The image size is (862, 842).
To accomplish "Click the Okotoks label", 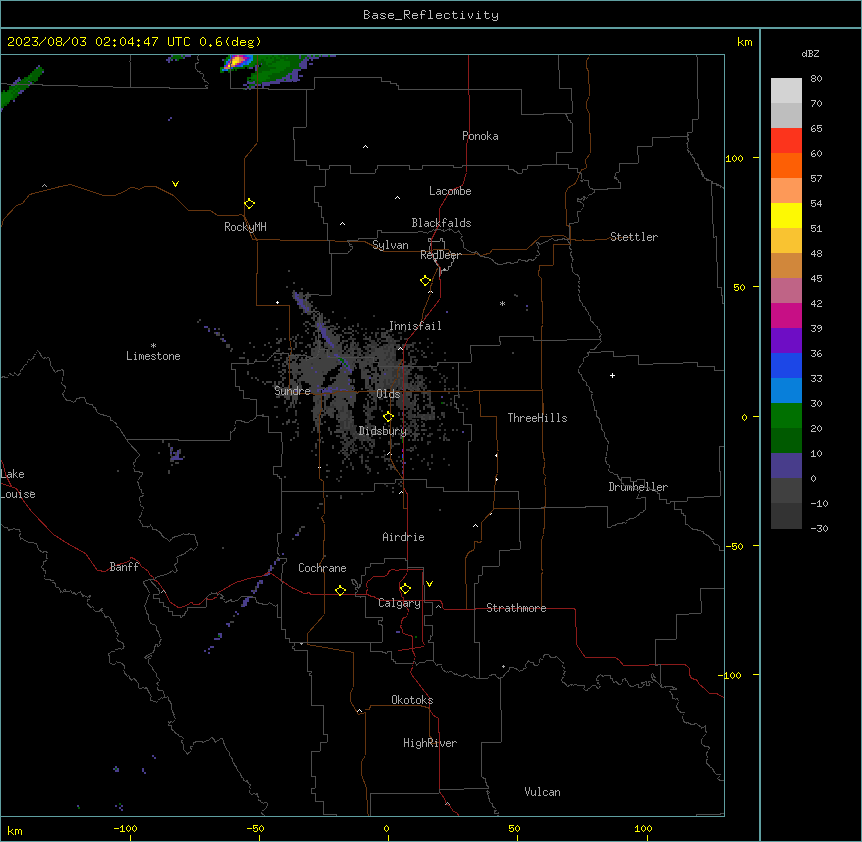I will [x=412, y=700].
